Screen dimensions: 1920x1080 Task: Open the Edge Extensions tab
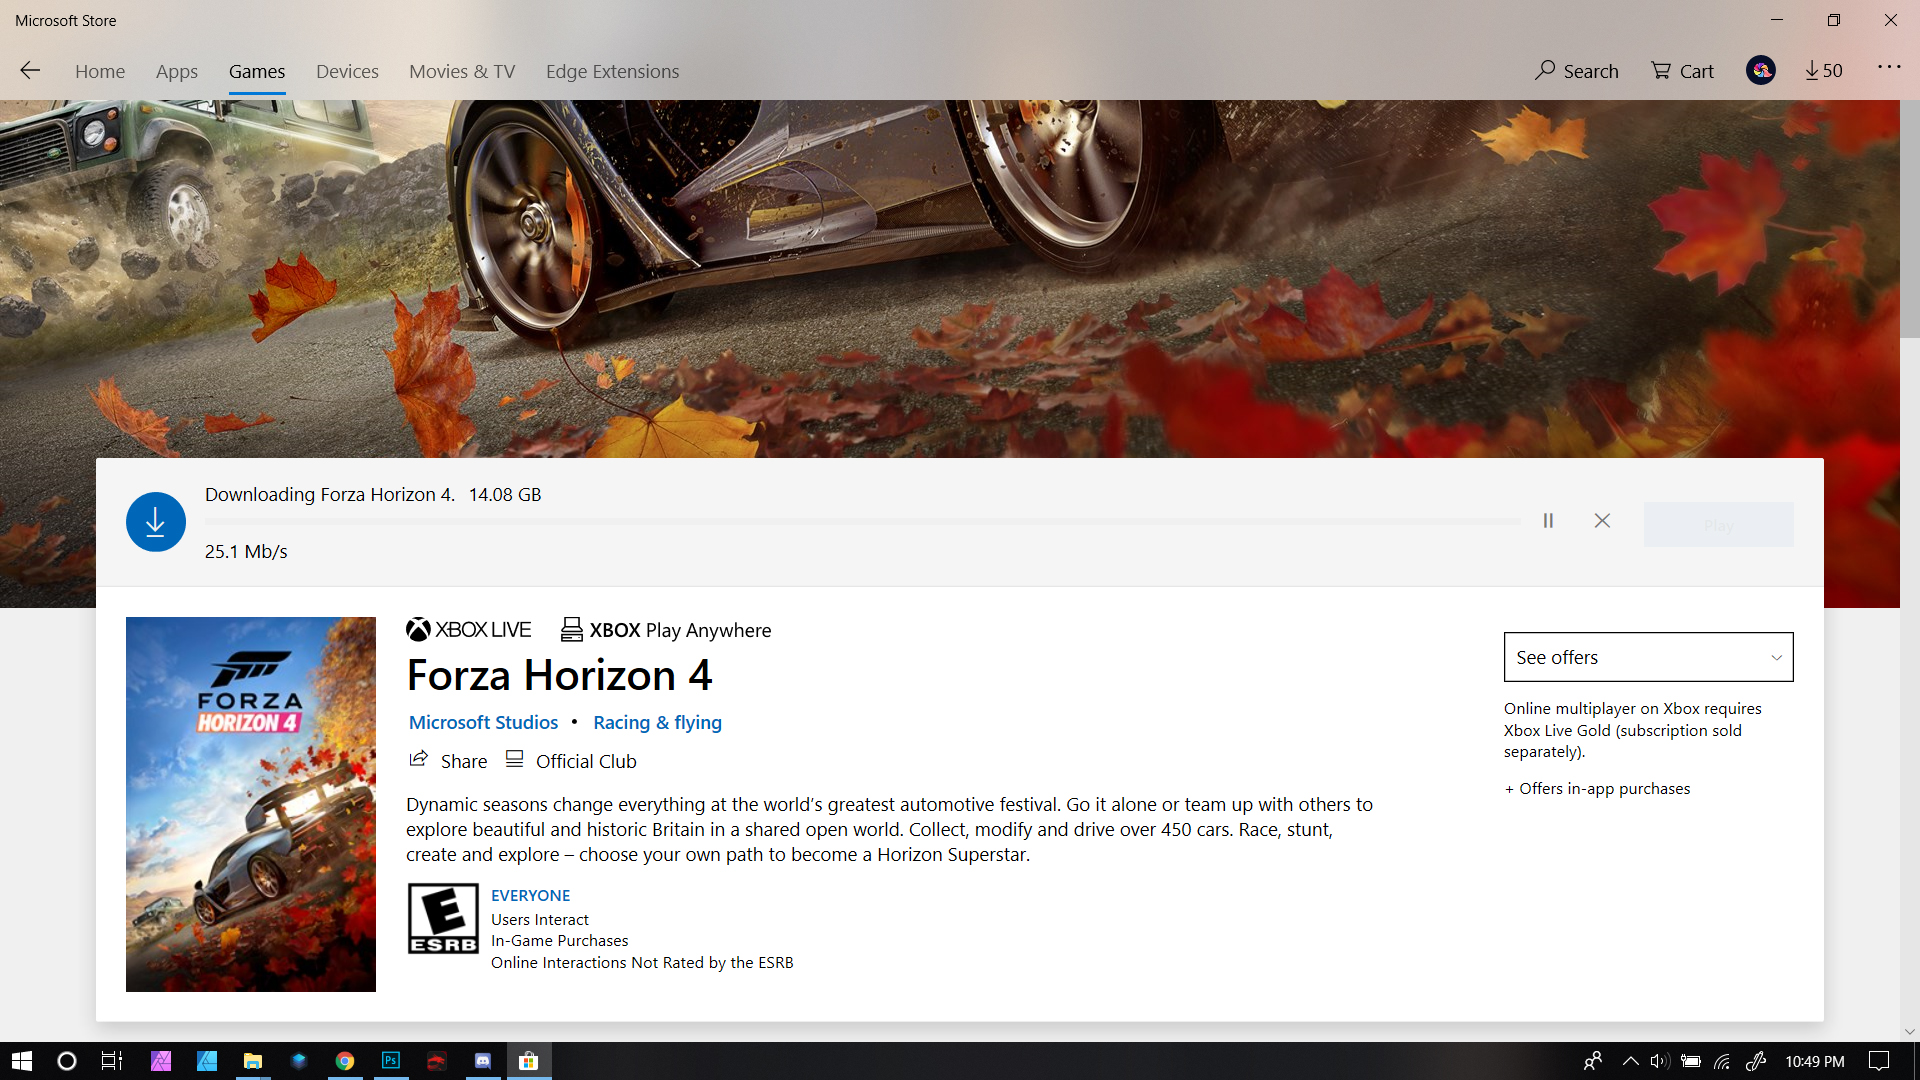[612, 71]
